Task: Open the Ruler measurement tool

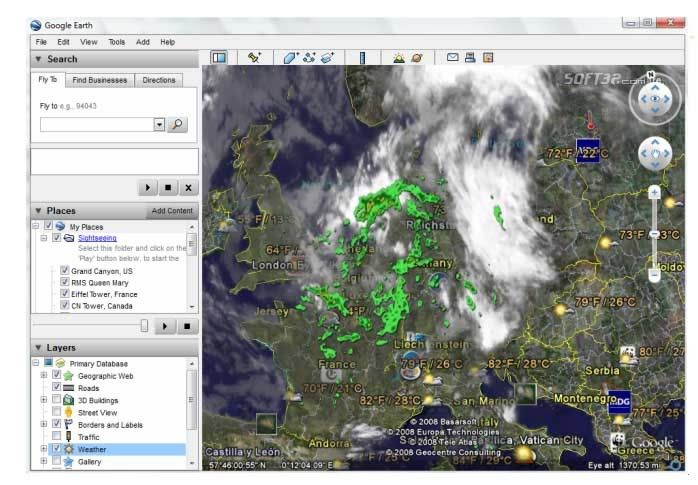Action: tap(362, 58)
